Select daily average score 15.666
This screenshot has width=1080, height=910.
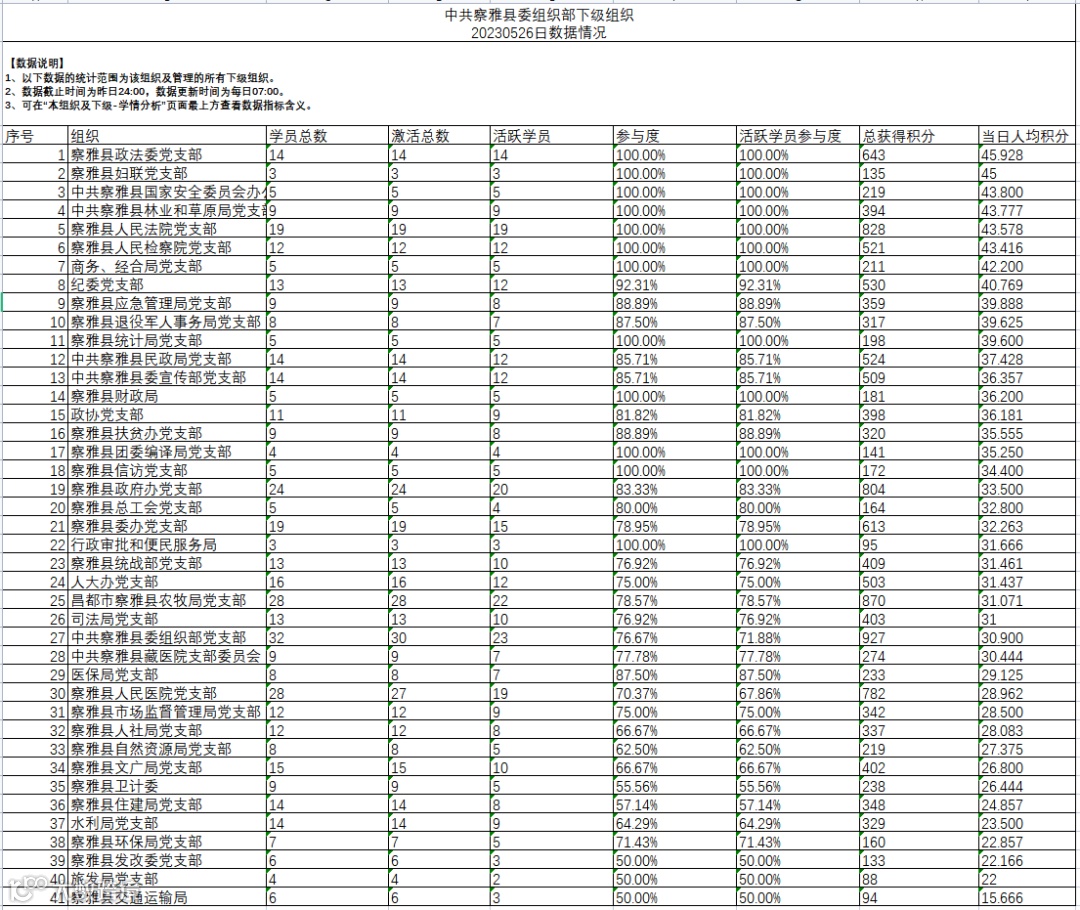click(1026, 898)
